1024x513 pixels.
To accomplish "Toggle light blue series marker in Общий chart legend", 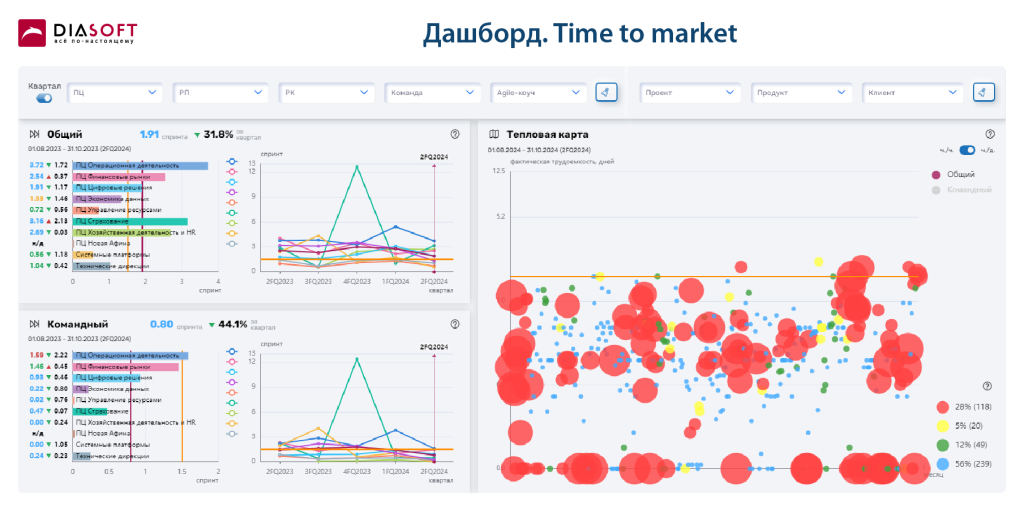I will 232,182.
